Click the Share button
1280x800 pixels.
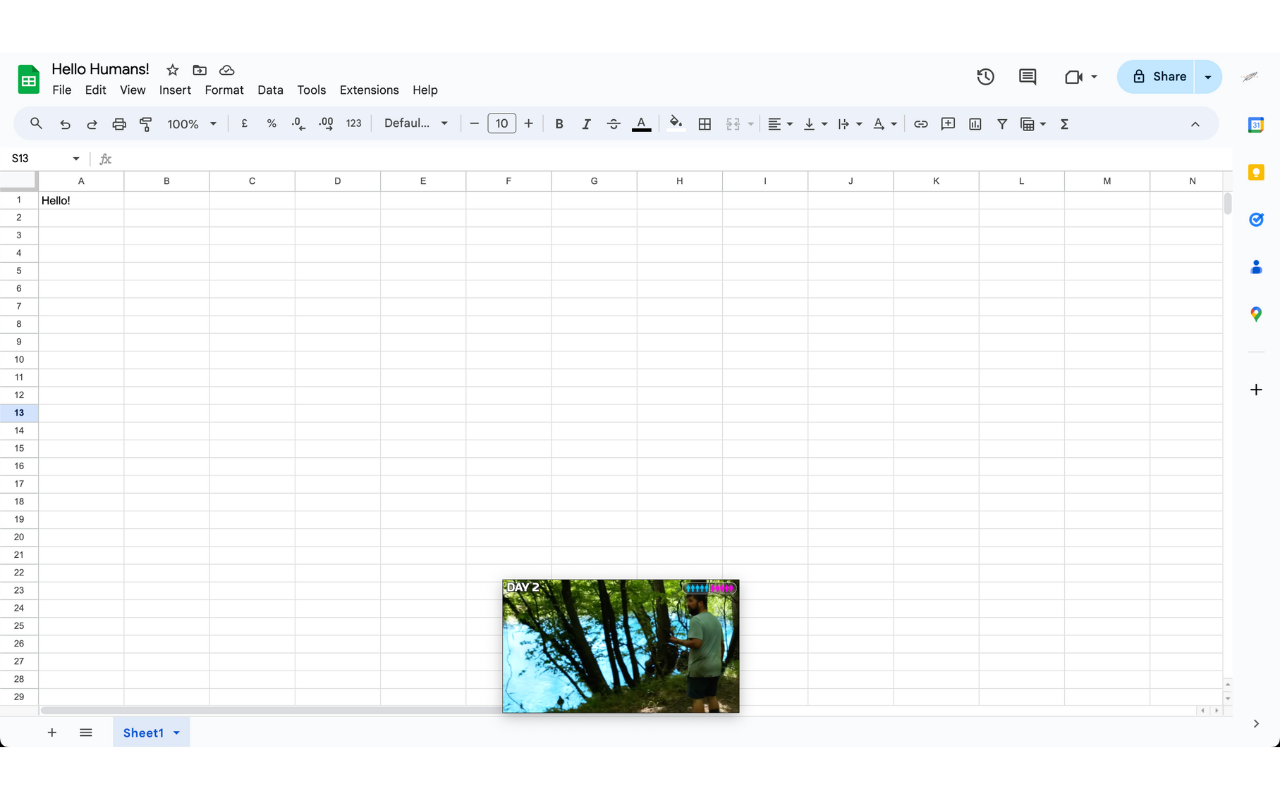(1157, 77)
